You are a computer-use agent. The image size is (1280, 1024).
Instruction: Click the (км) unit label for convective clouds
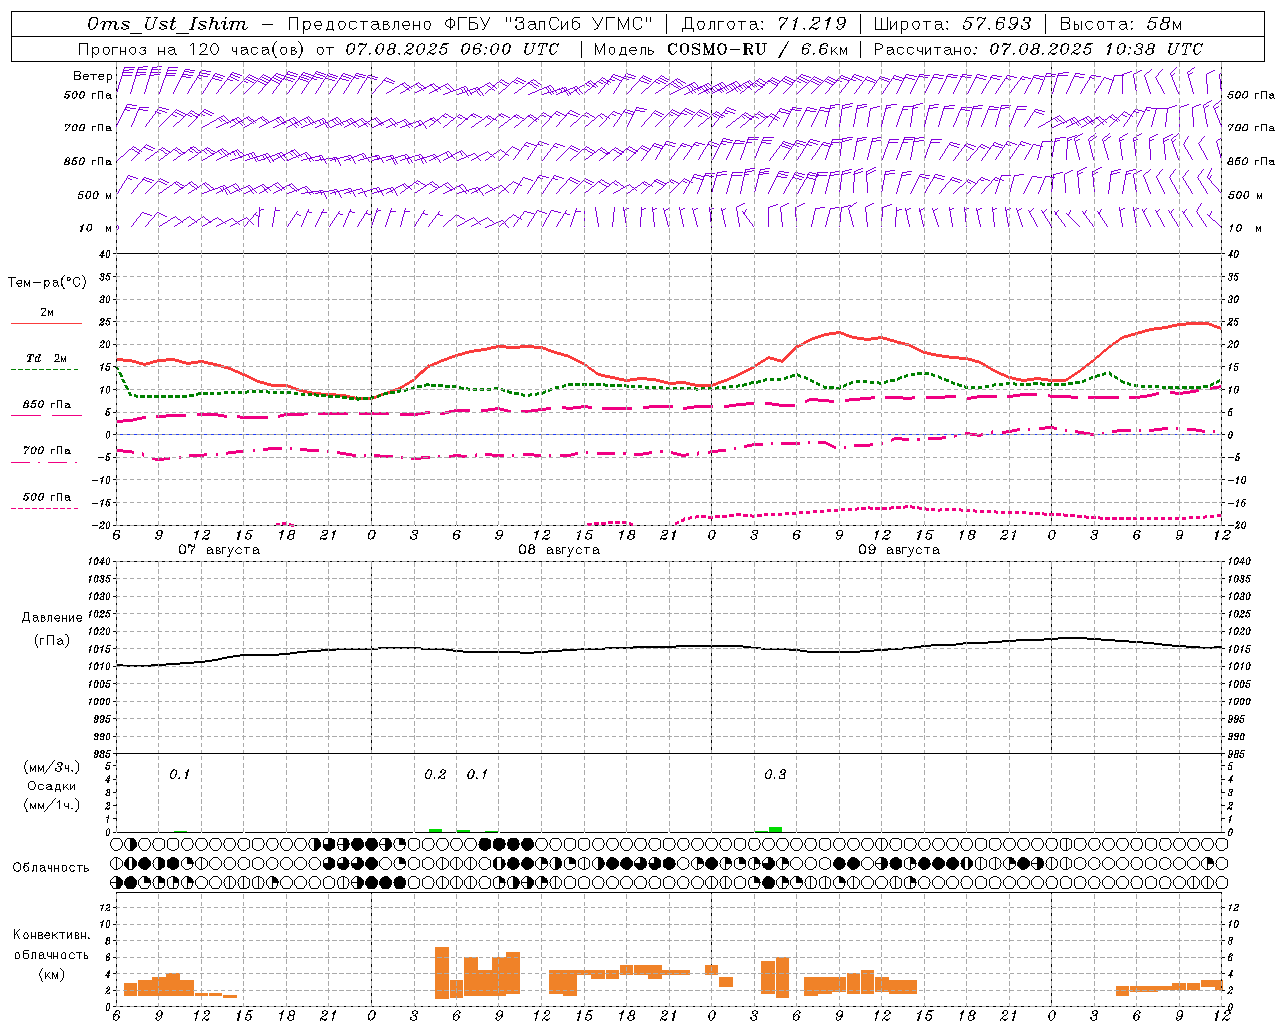(51, 973)
